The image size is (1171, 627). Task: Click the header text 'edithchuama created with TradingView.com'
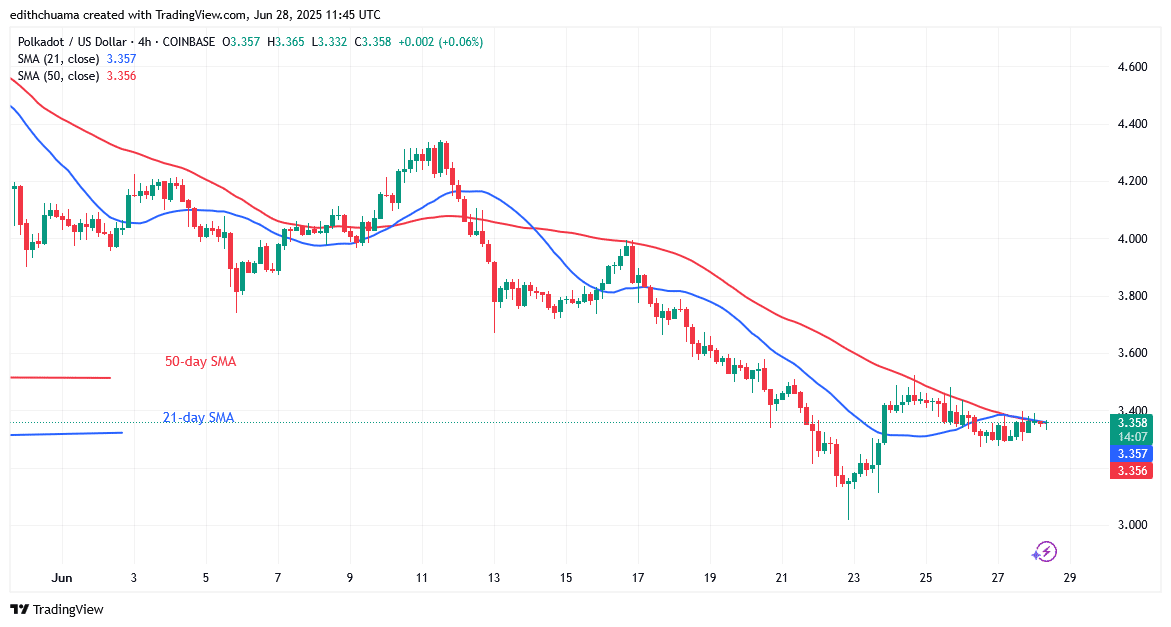click(x=128, y=15)
